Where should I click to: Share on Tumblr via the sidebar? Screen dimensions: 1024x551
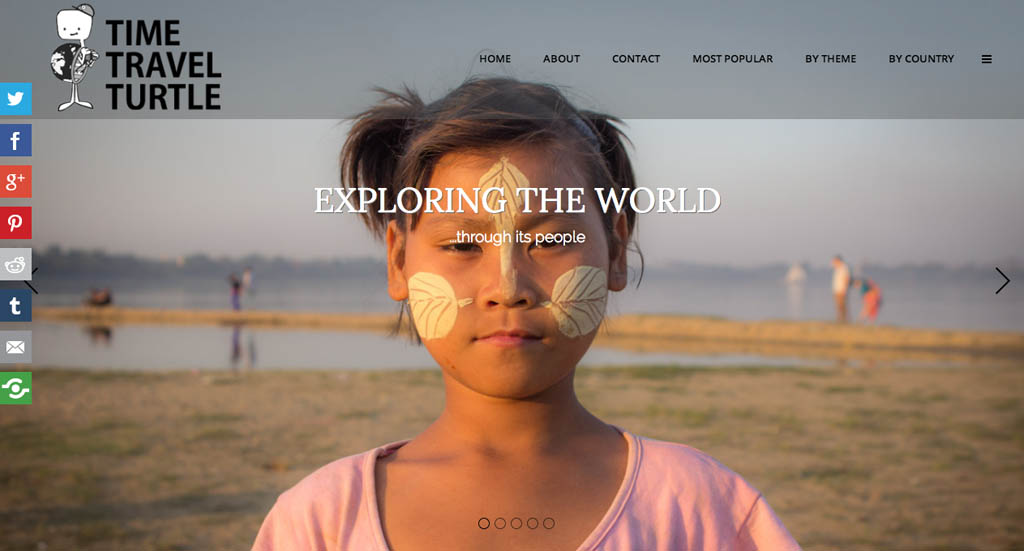[x=16, y=306]
